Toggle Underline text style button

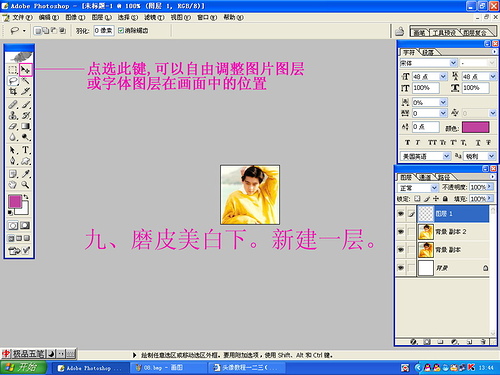pos(478,142)
